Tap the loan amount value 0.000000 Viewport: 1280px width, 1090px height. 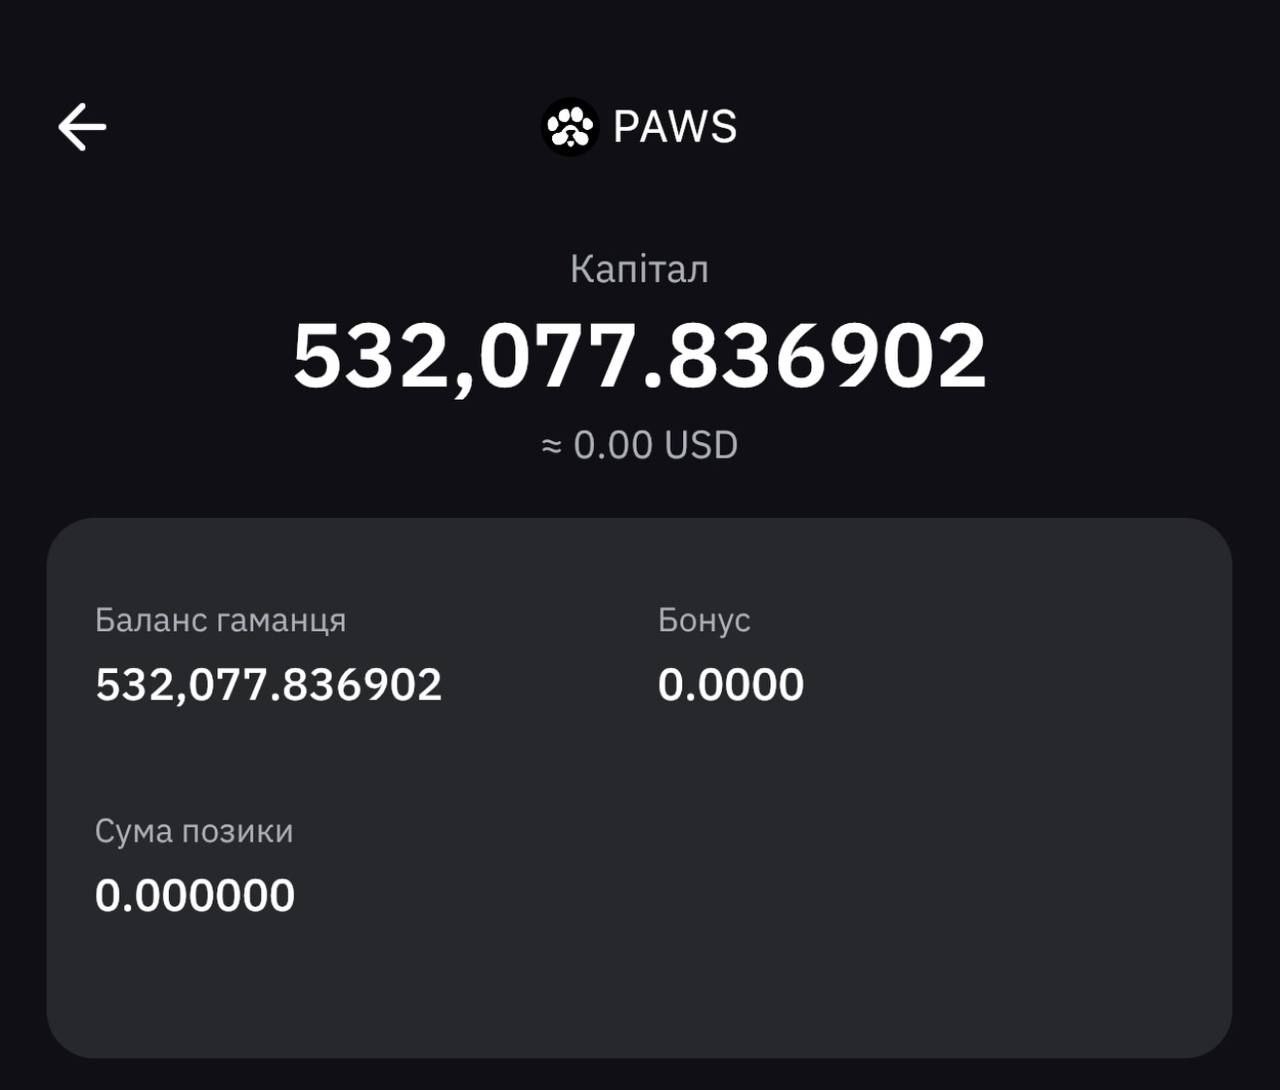195,895
